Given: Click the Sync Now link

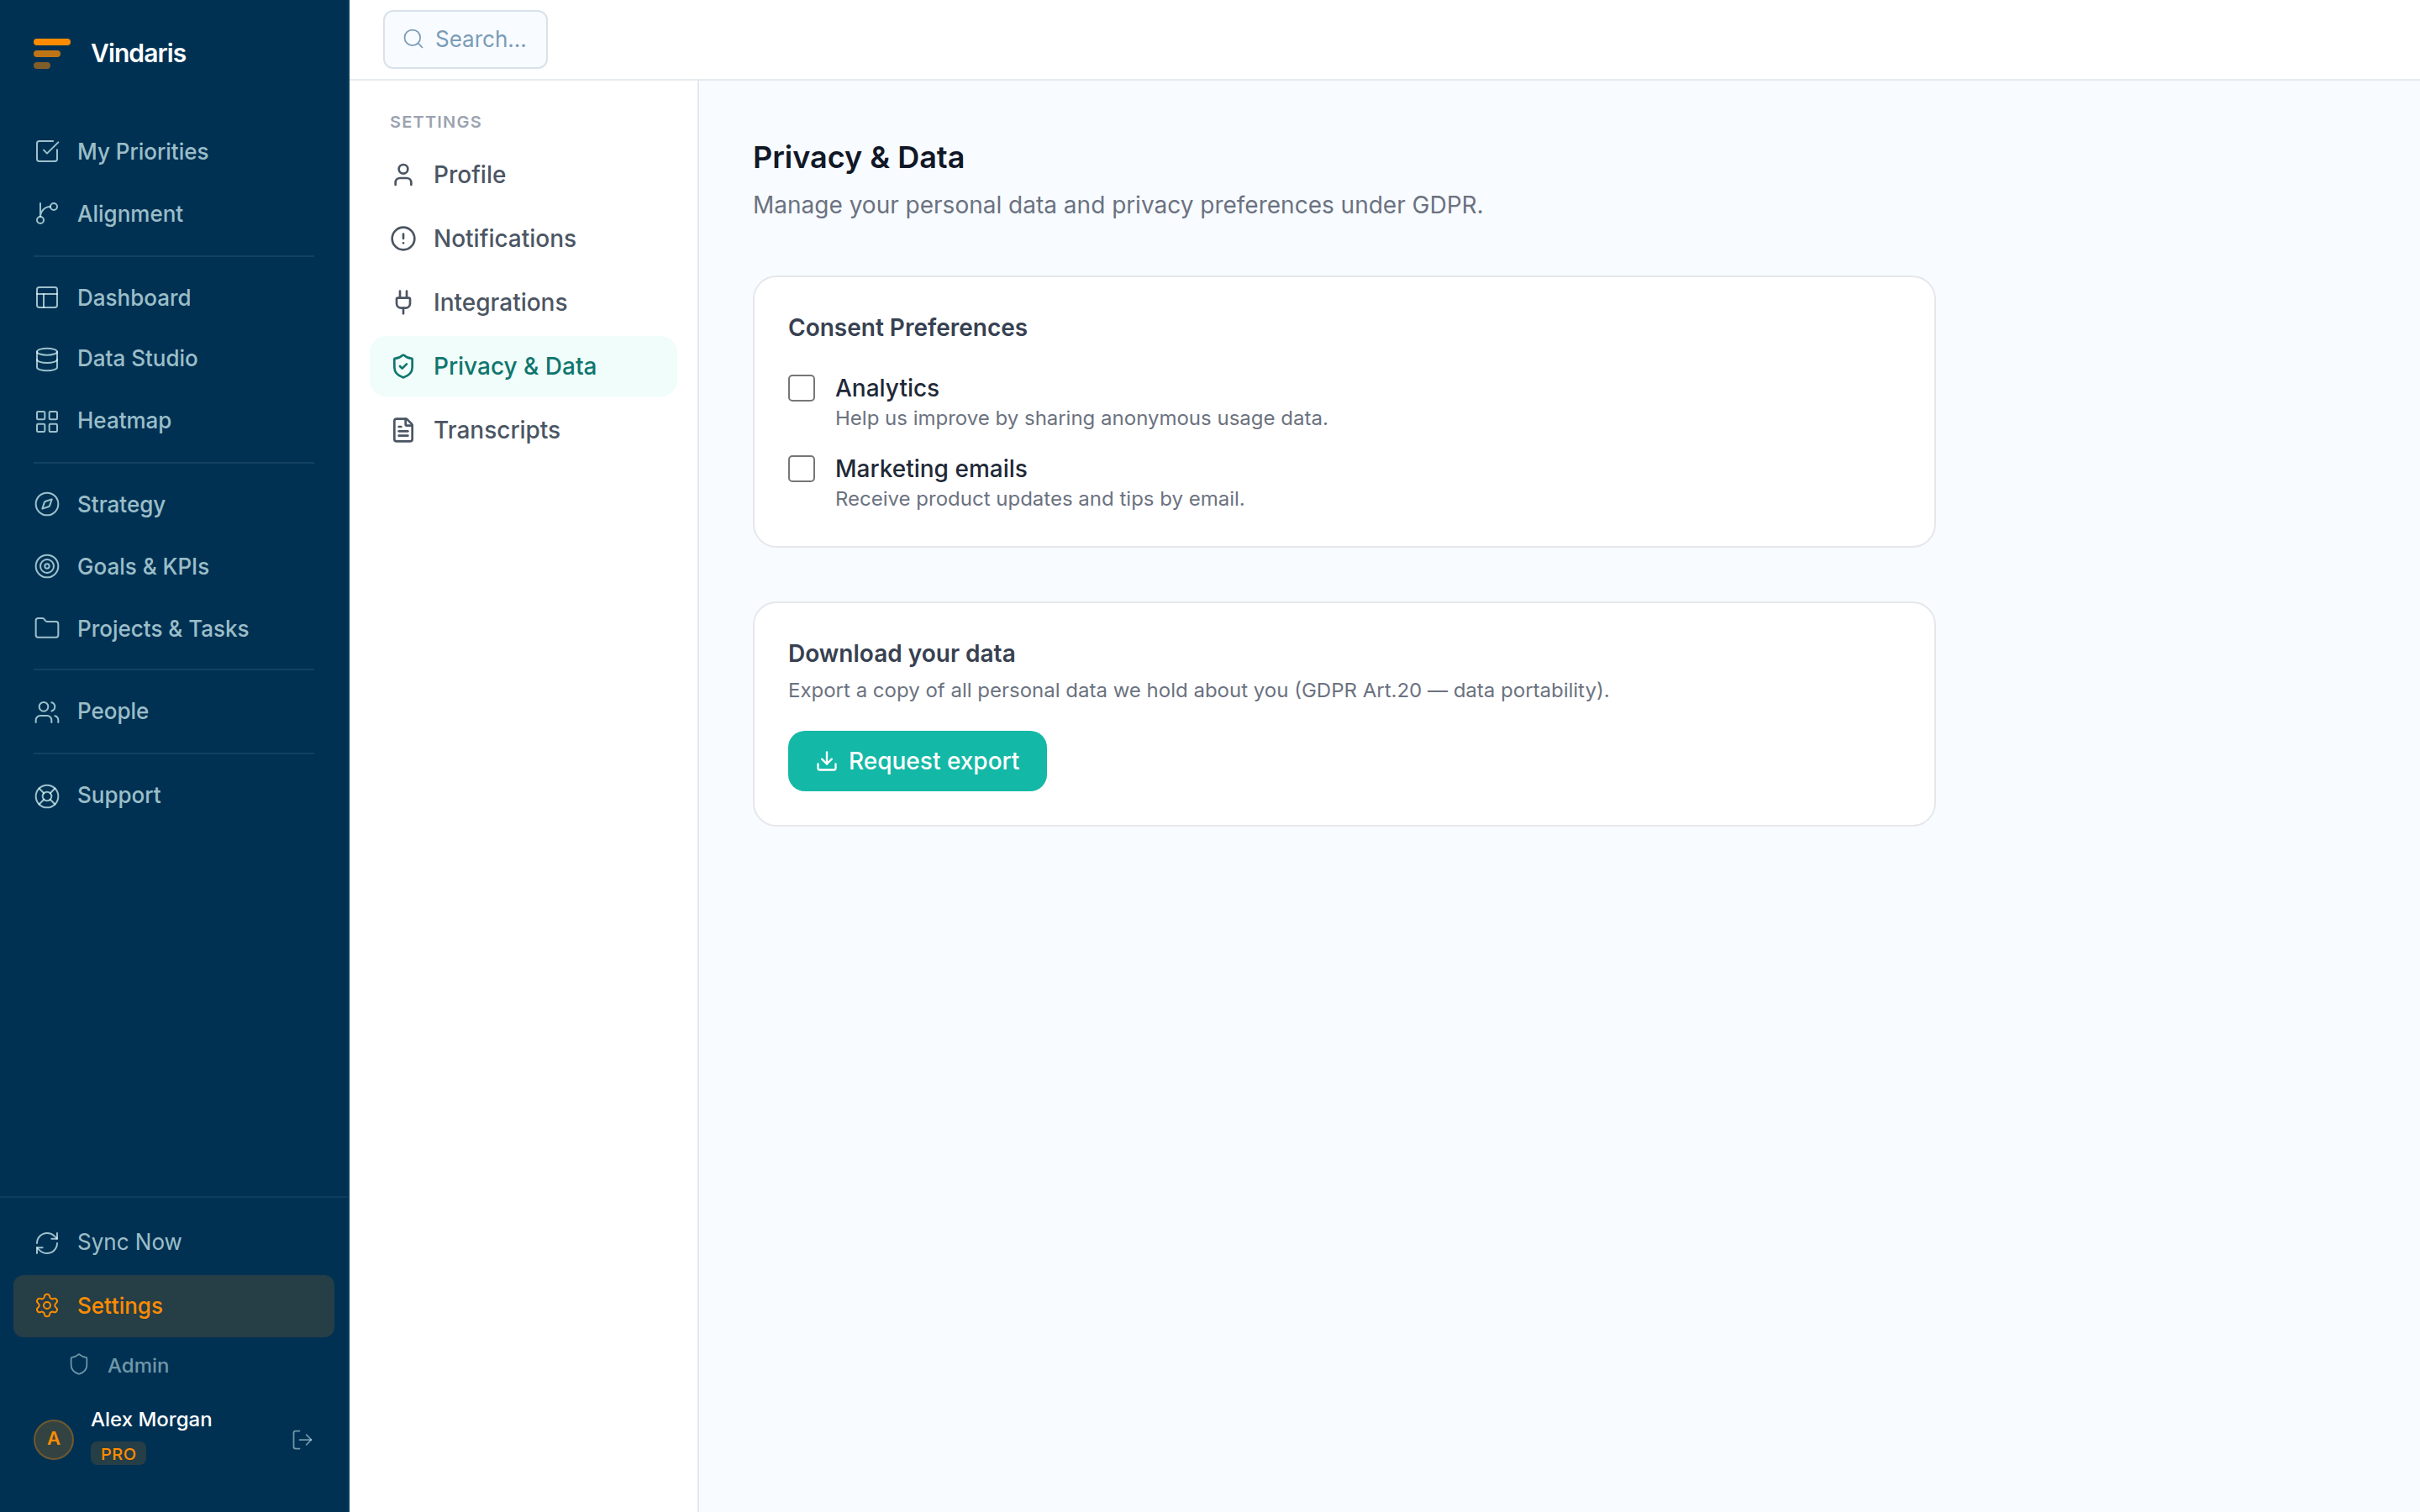Looking at the screenshot, I should point(174,1242).
